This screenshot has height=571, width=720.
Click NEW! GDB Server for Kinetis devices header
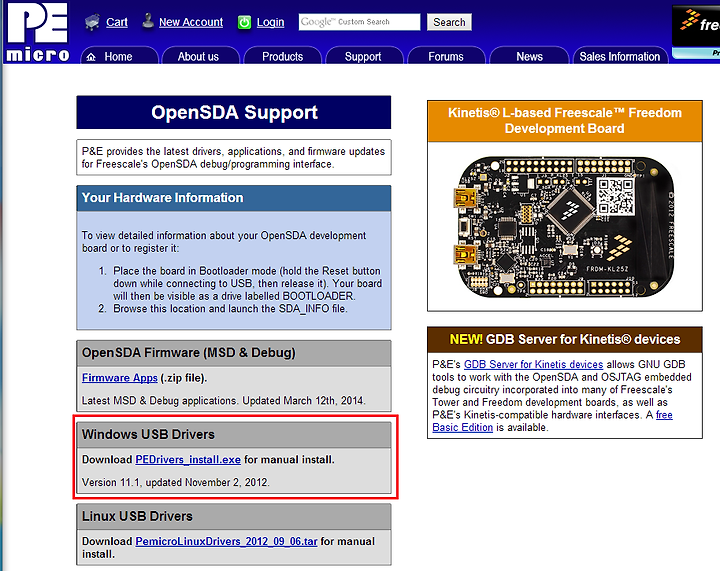pos(564,339)
